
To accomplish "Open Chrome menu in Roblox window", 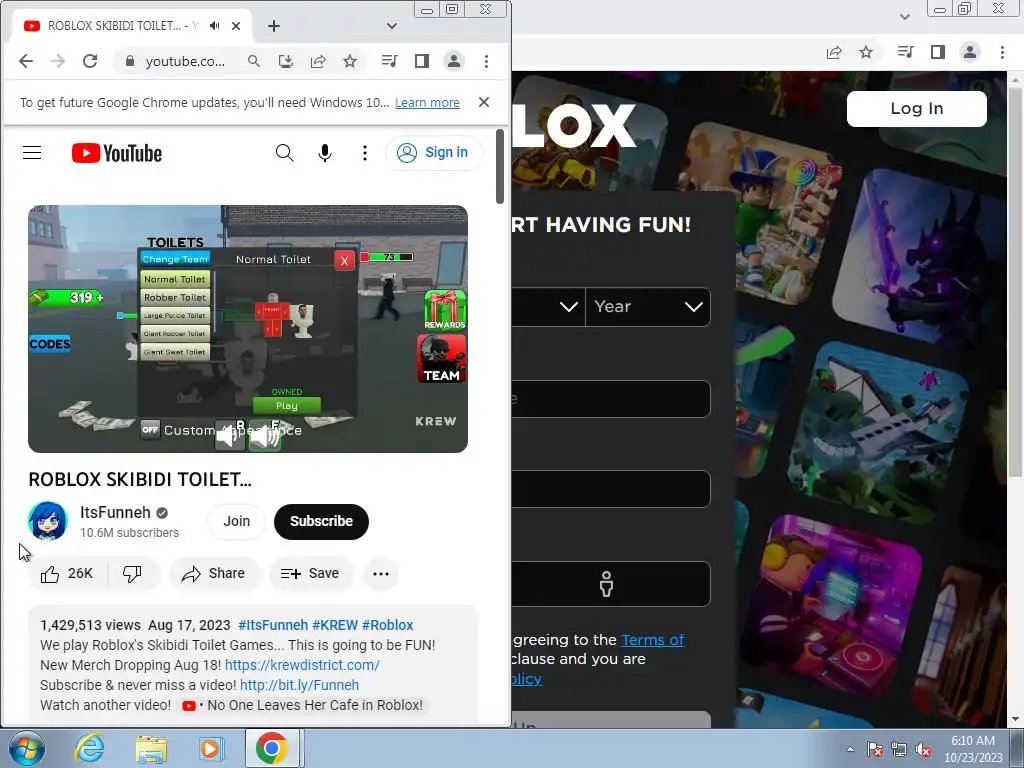I will (x=1002, y=52).
